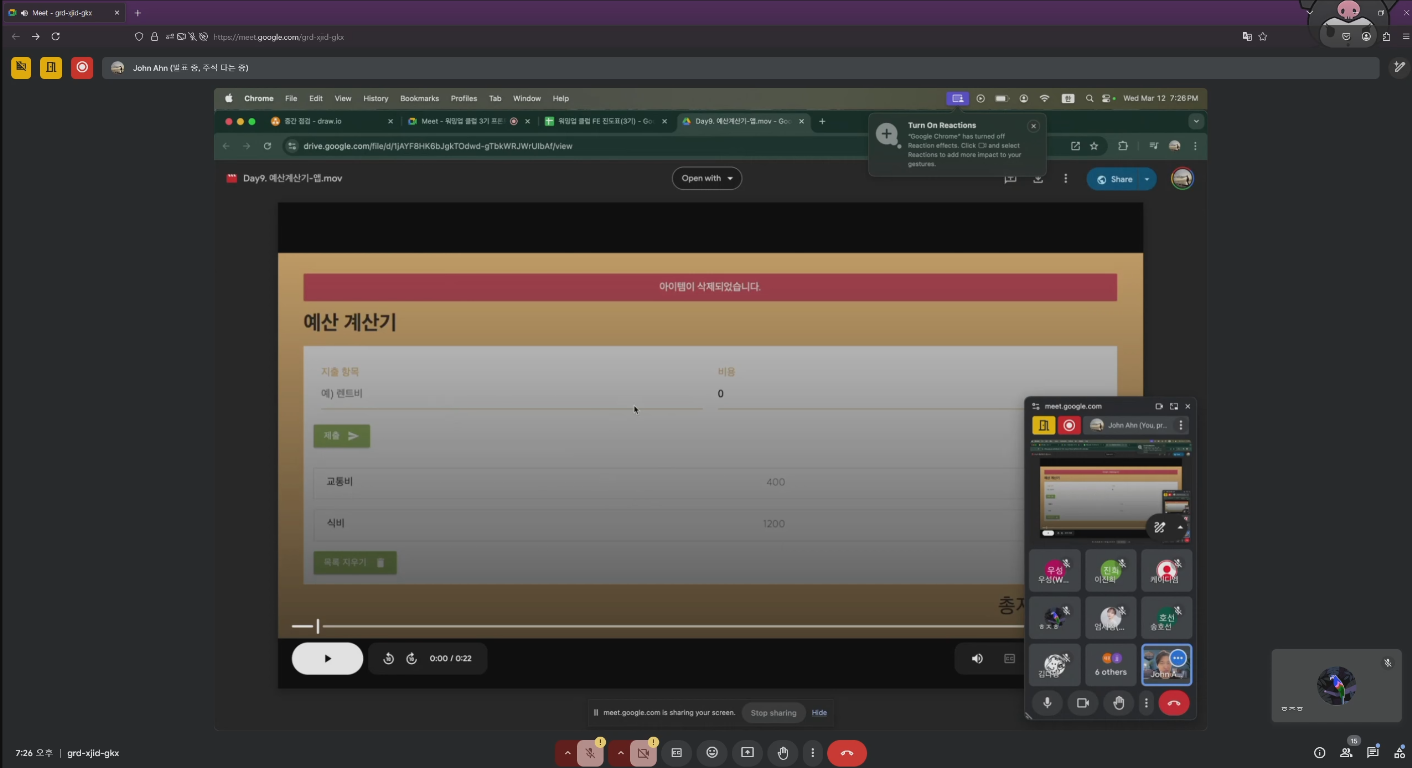Switch to the draw.io tab in shared Chrome
Screen dimensions: 1412x768
tap(333, 121)
